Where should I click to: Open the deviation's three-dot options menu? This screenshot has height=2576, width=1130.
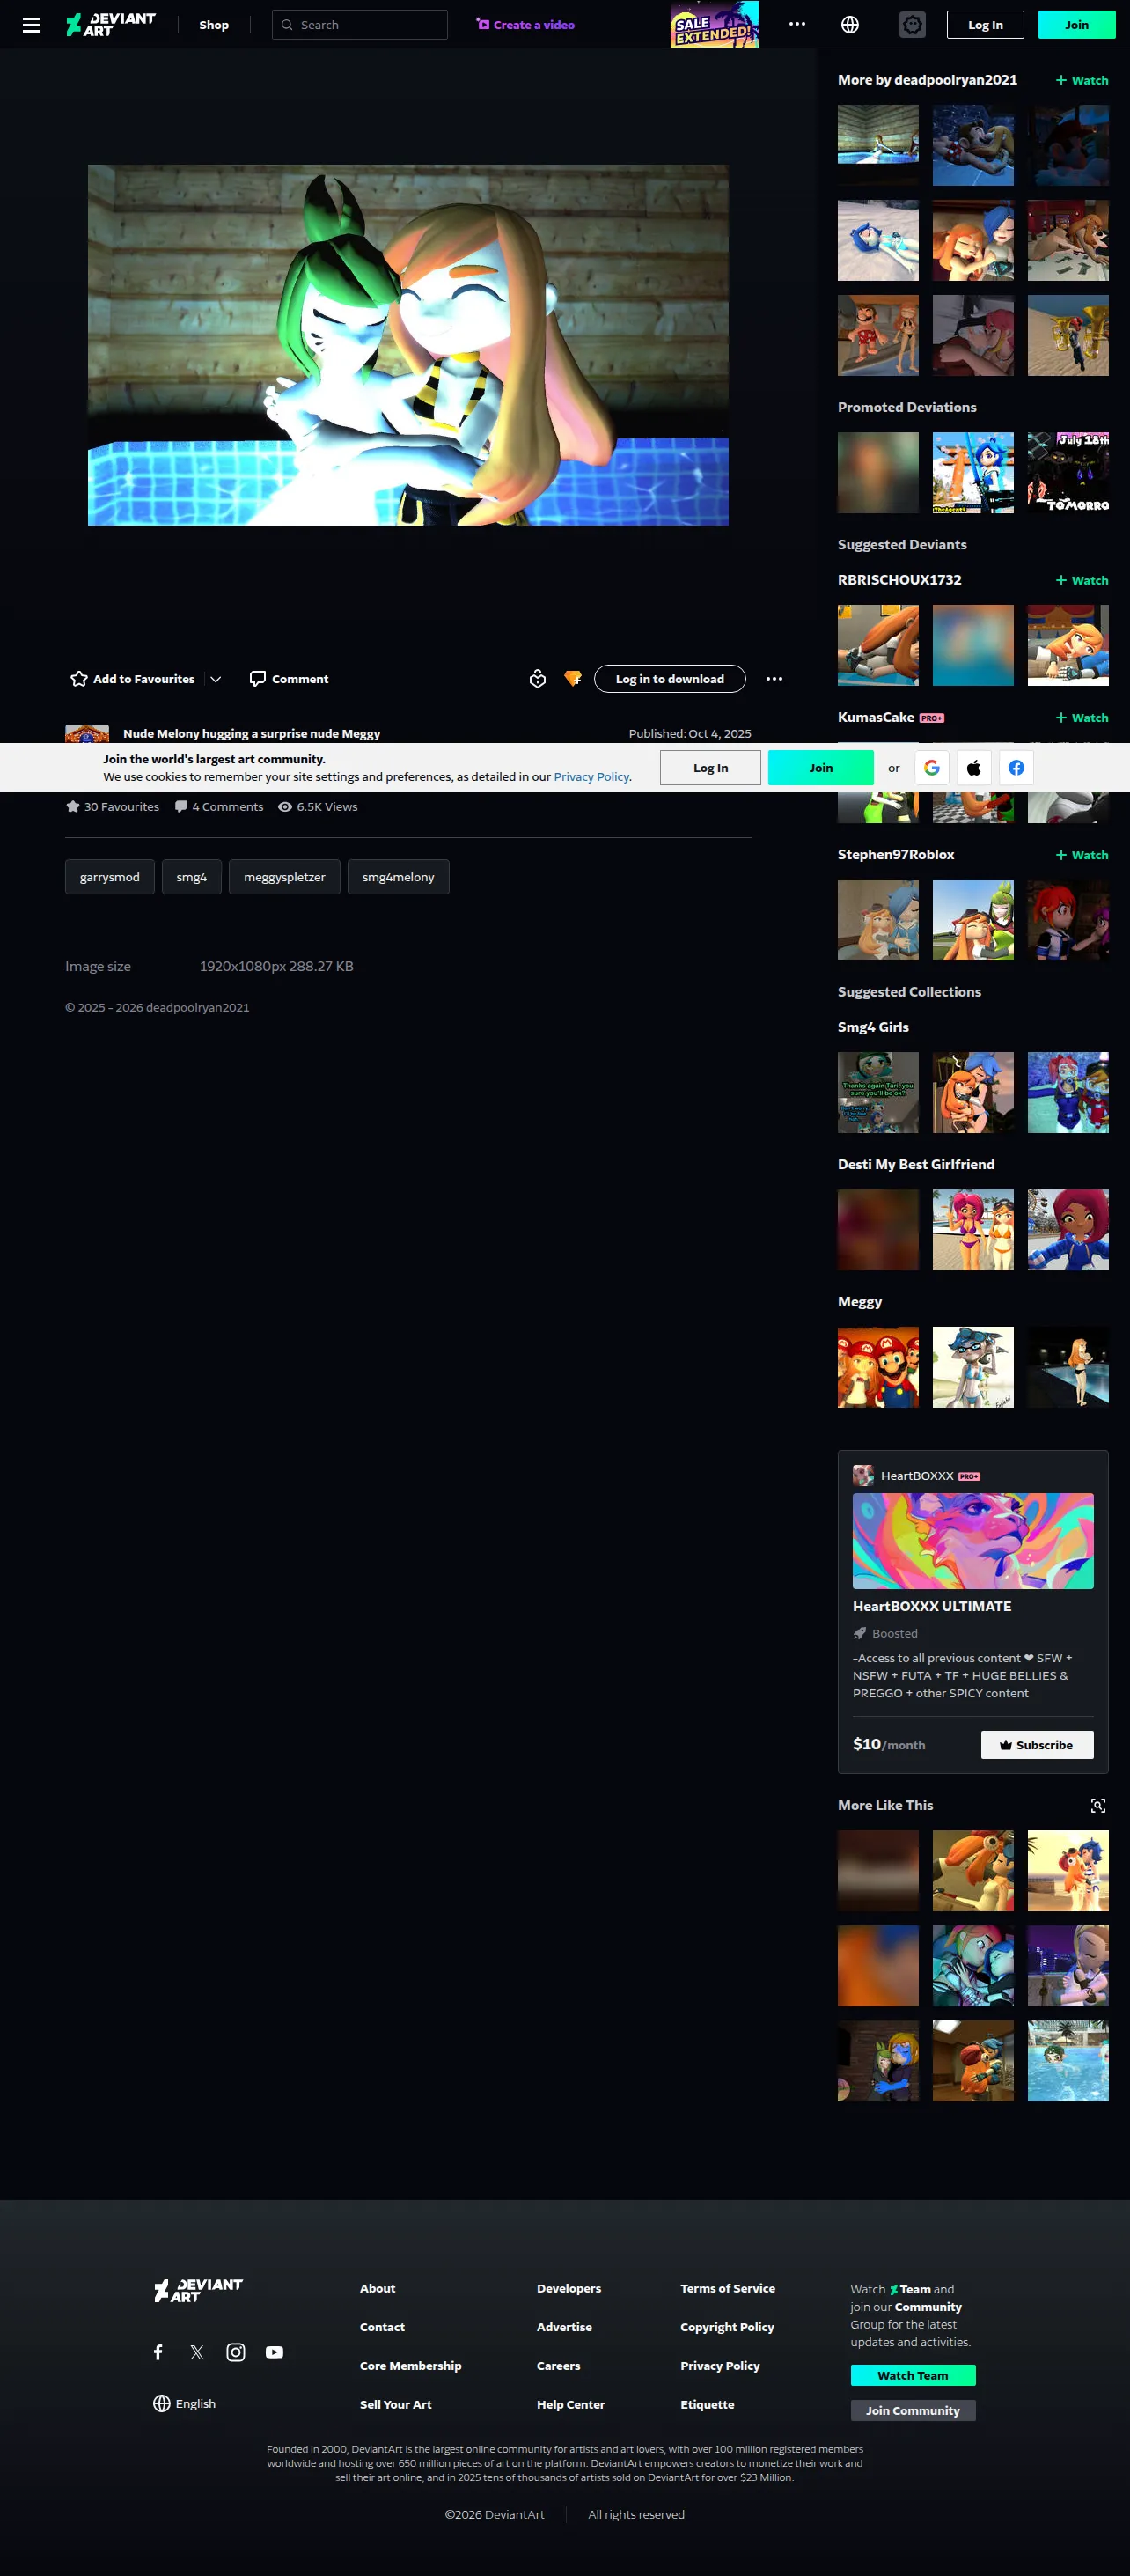tap(774, 679)
